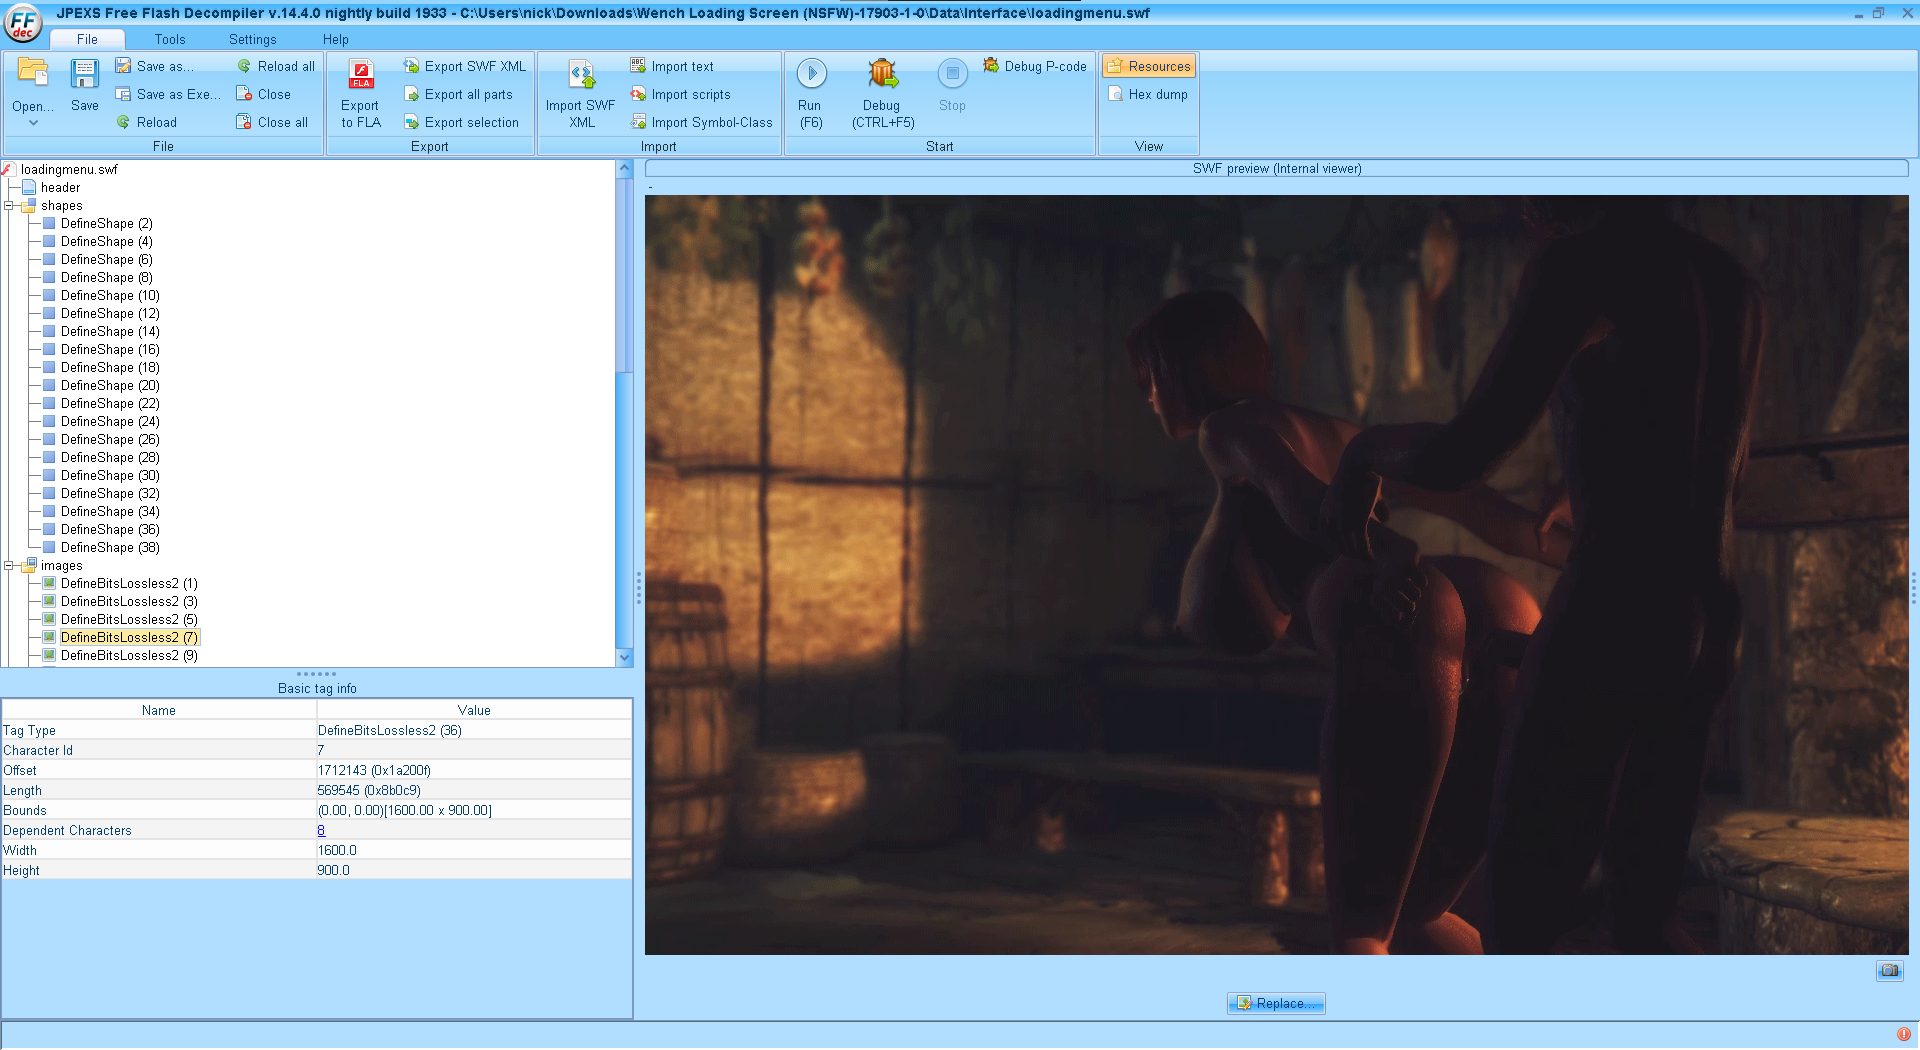
Task: Select DefineShape (38) in the tree
Action: (110, 548)
